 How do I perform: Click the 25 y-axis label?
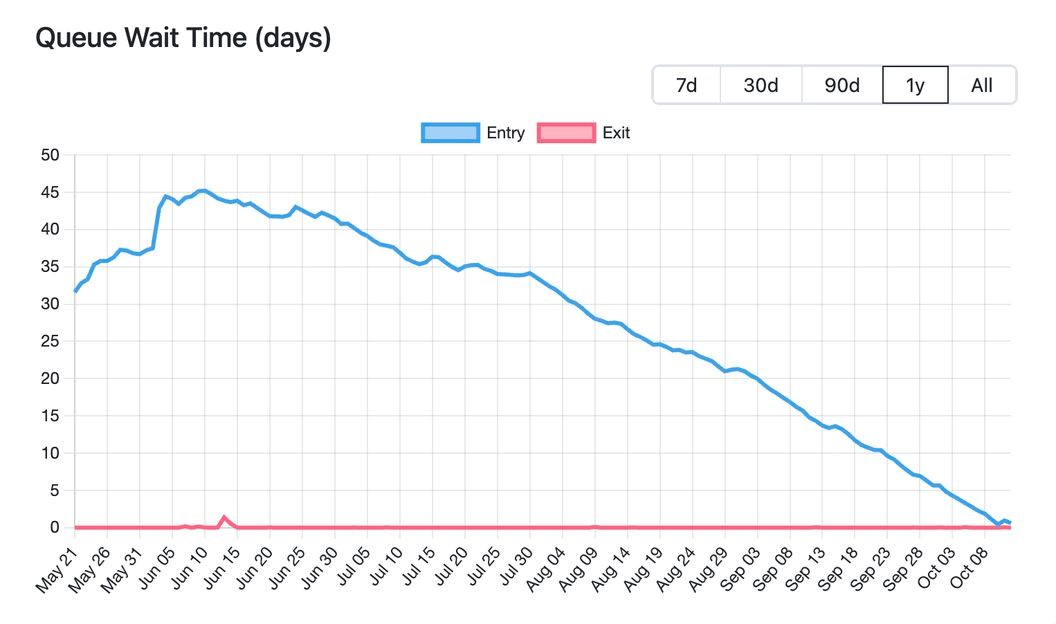point(51,341)
